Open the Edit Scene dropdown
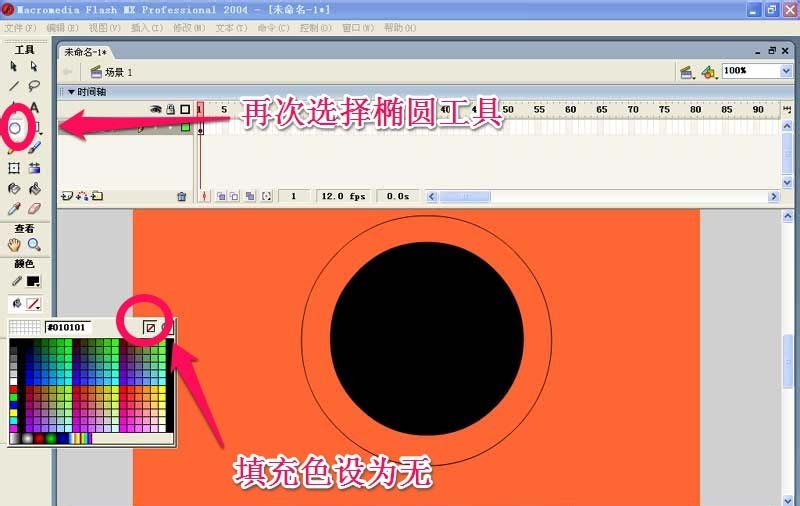The image size is (800, 506). point(687,72)
